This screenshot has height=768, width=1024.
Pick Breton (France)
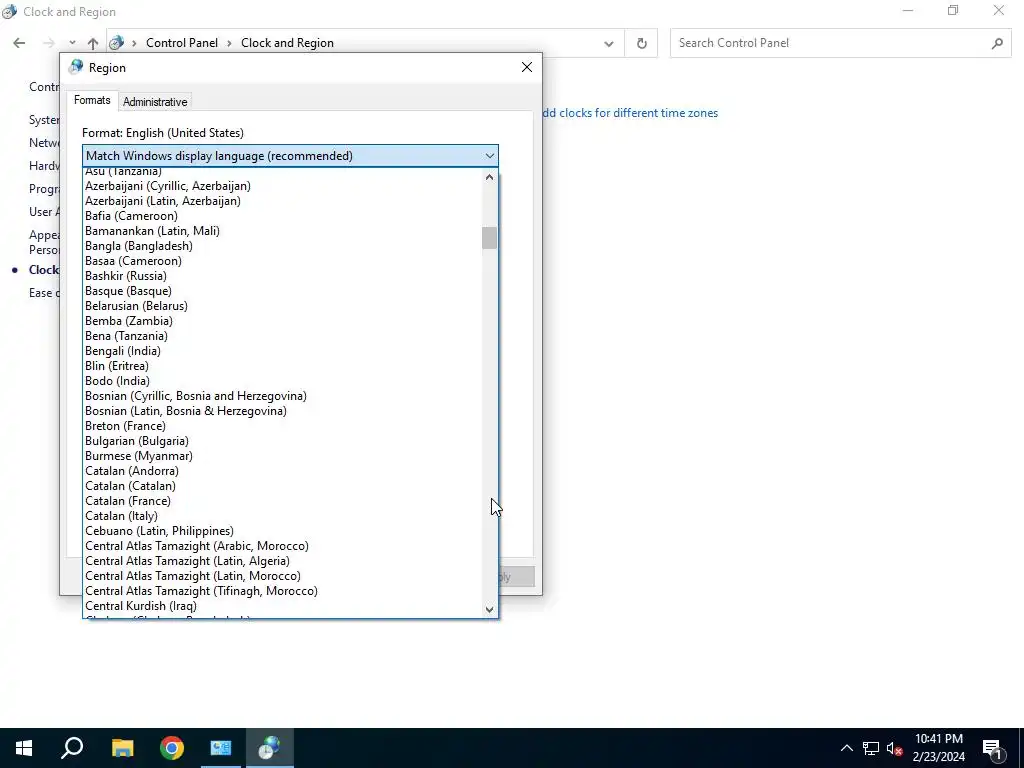coord(282,426)
